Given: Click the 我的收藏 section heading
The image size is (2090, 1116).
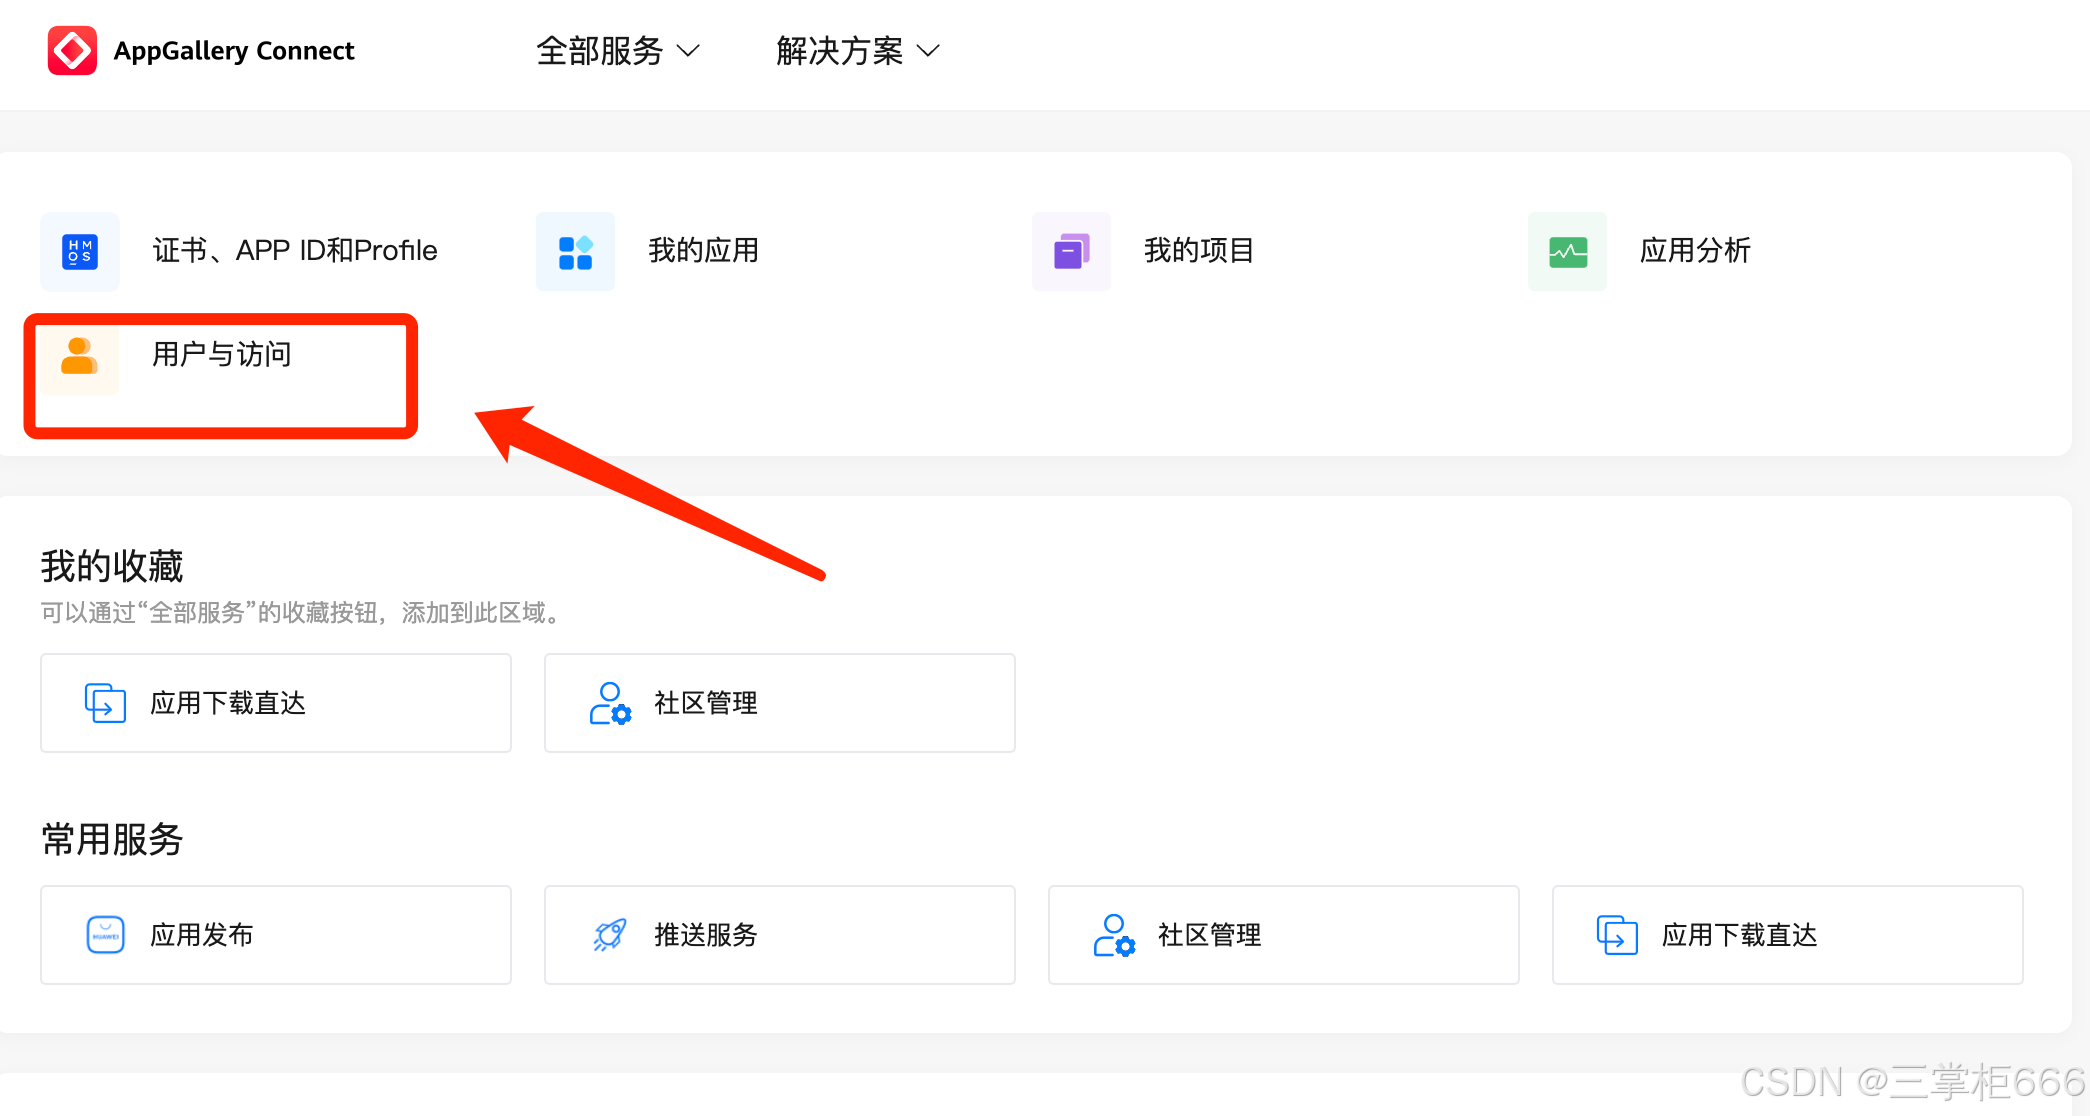Looking at the screenshot, I should pyautogui.click(x=112, y=566).
